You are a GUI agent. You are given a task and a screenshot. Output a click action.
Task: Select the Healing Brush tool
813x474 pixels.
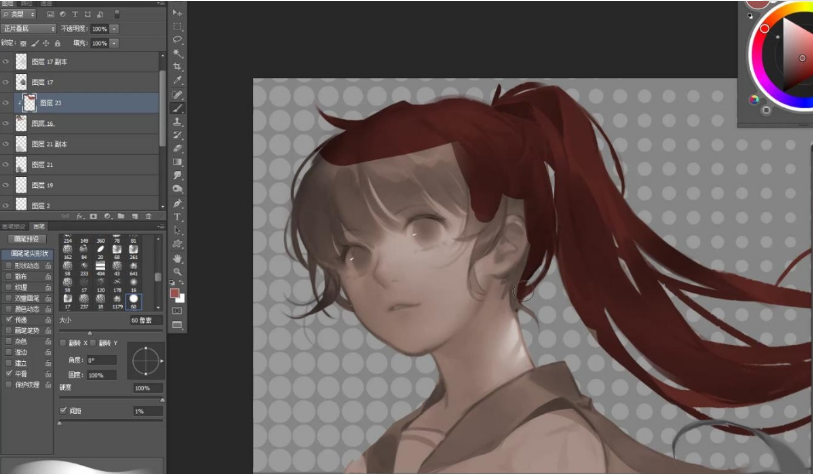[x=177, y=94]
